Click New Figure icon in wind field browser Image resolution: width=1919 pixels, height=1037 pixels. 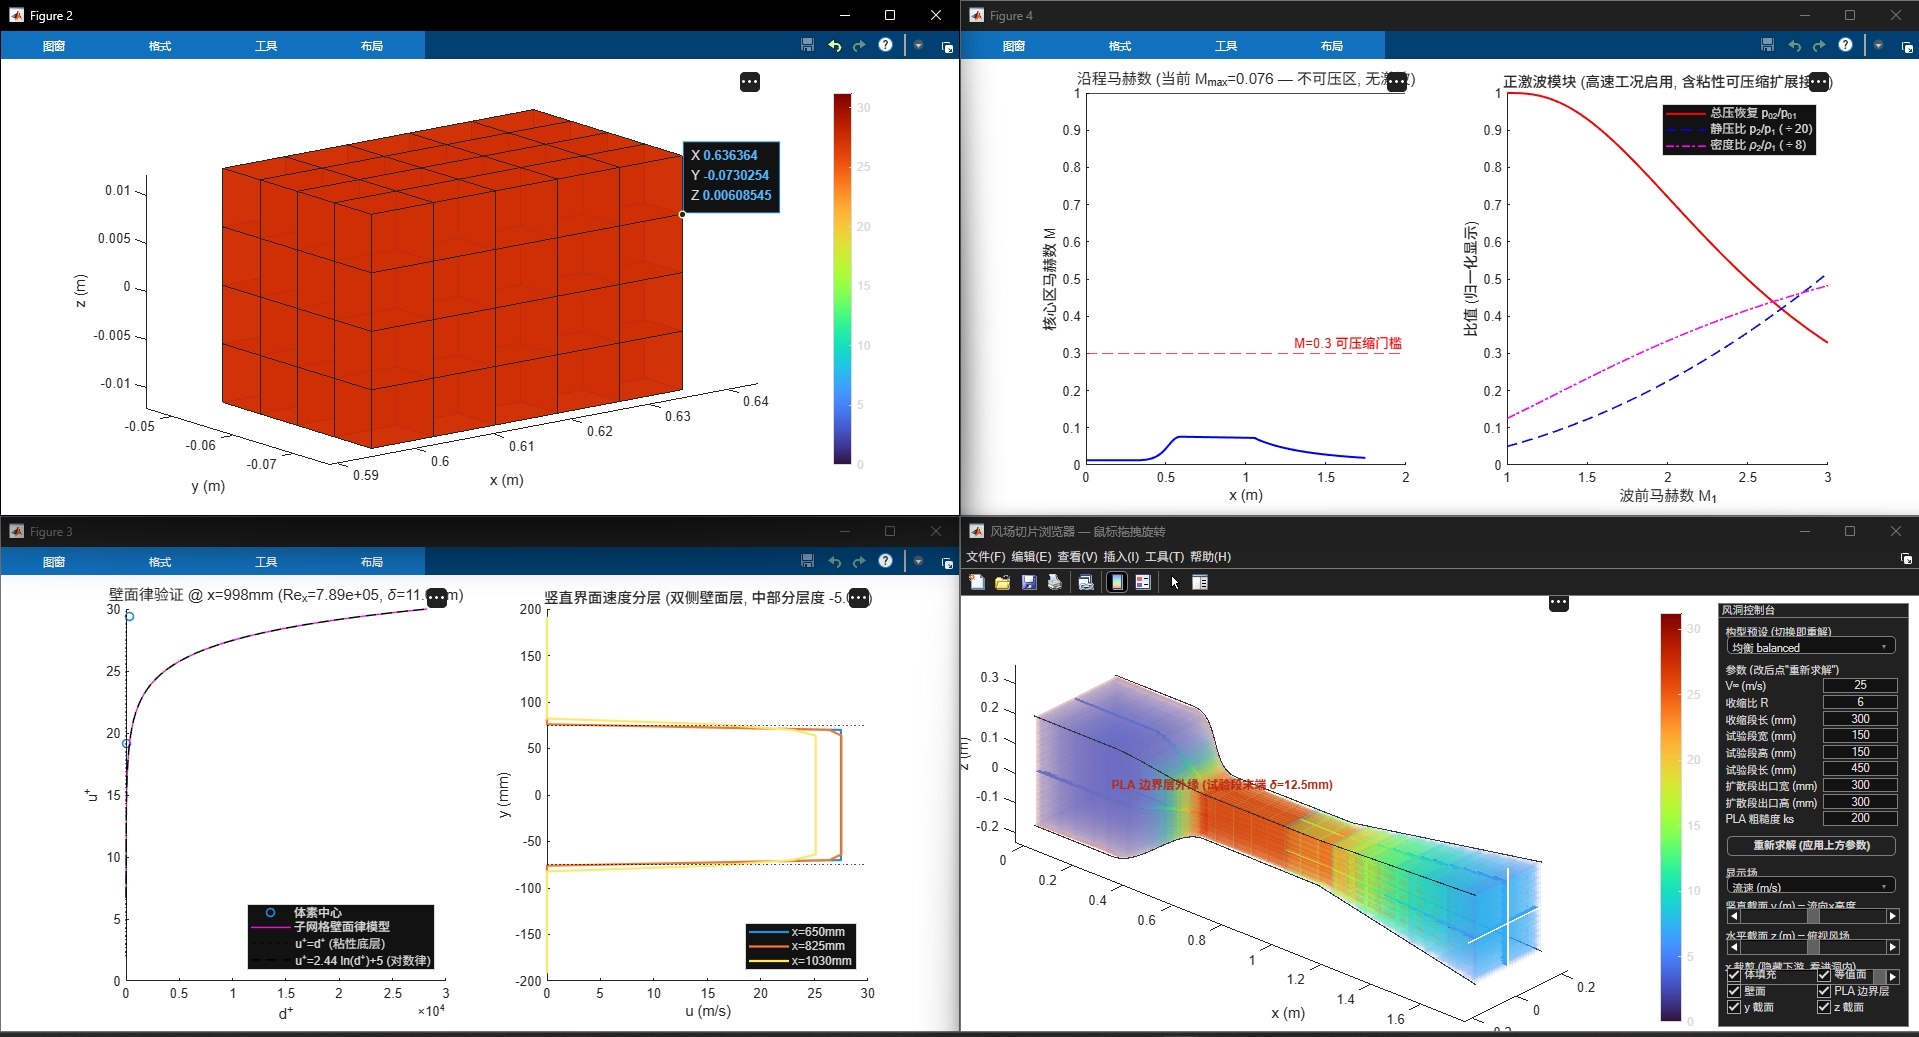(x=977, y=582)
